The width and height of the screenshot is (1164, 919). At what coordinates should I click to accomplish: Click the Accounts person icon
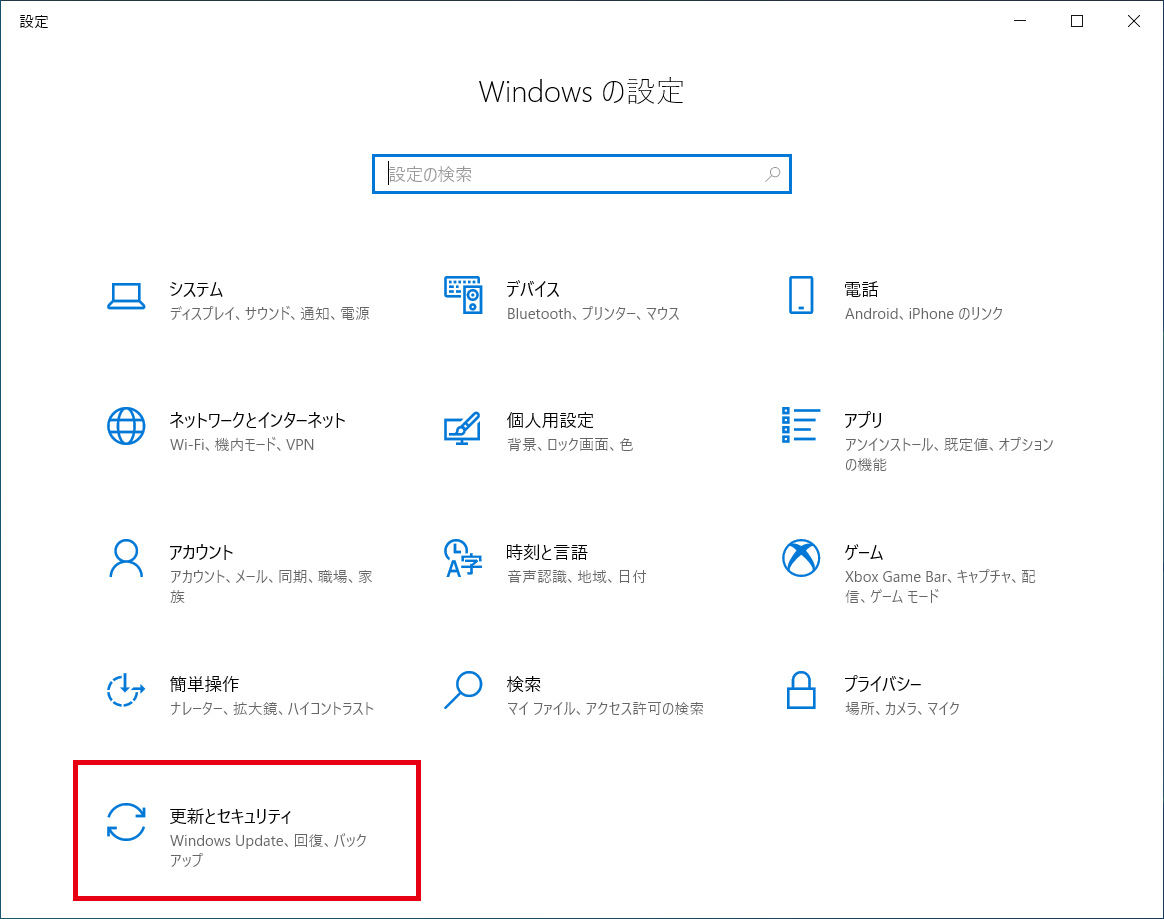(x=126, y=558)
